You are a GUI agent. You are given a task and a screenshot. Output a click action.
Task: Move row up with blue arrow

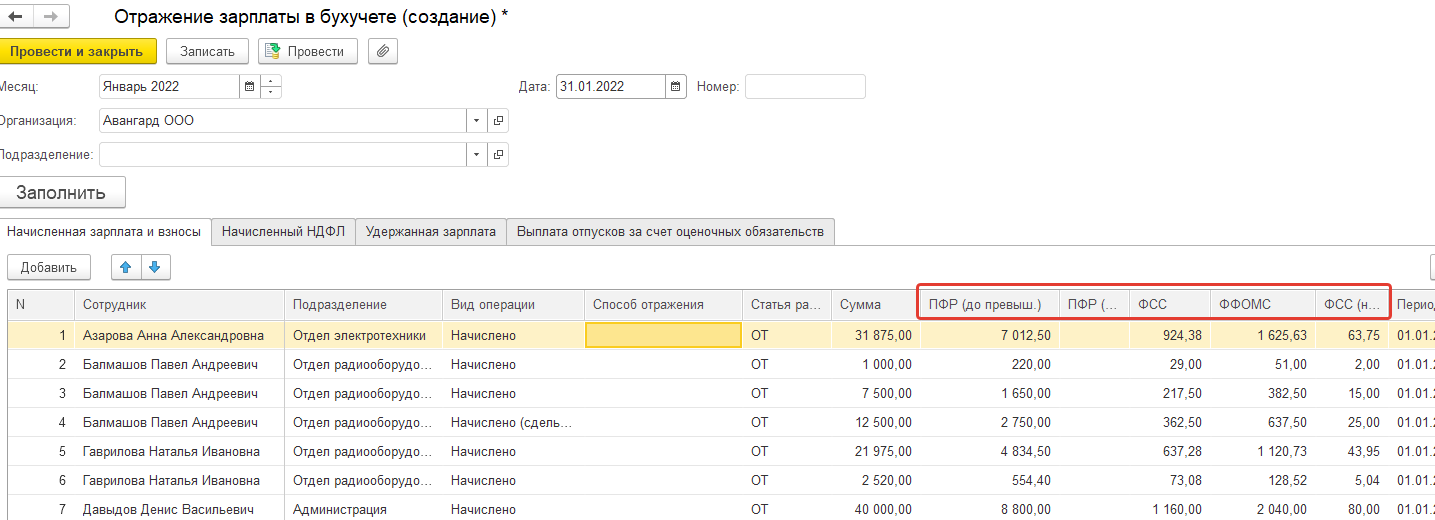click(125, 267)
